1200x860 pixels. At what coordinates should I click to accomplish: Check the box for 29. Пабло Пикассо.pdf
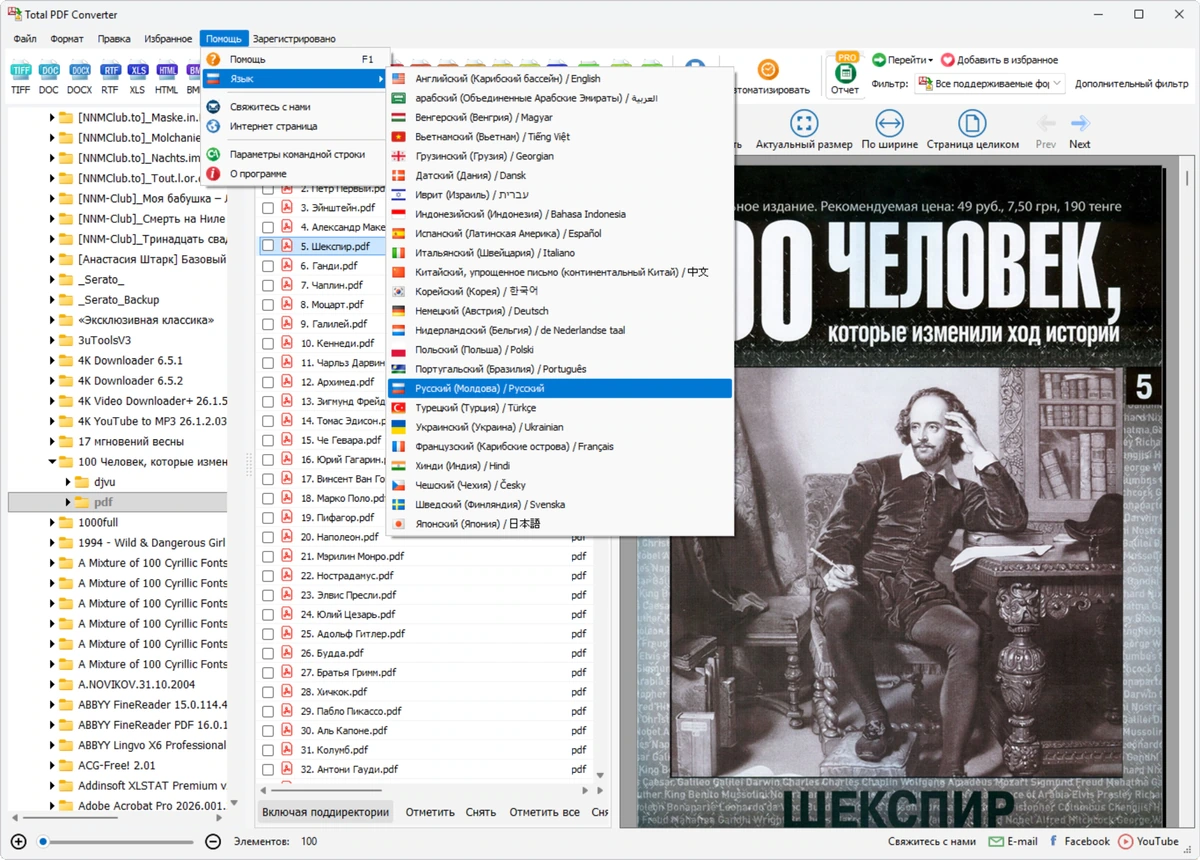point(268,711)
